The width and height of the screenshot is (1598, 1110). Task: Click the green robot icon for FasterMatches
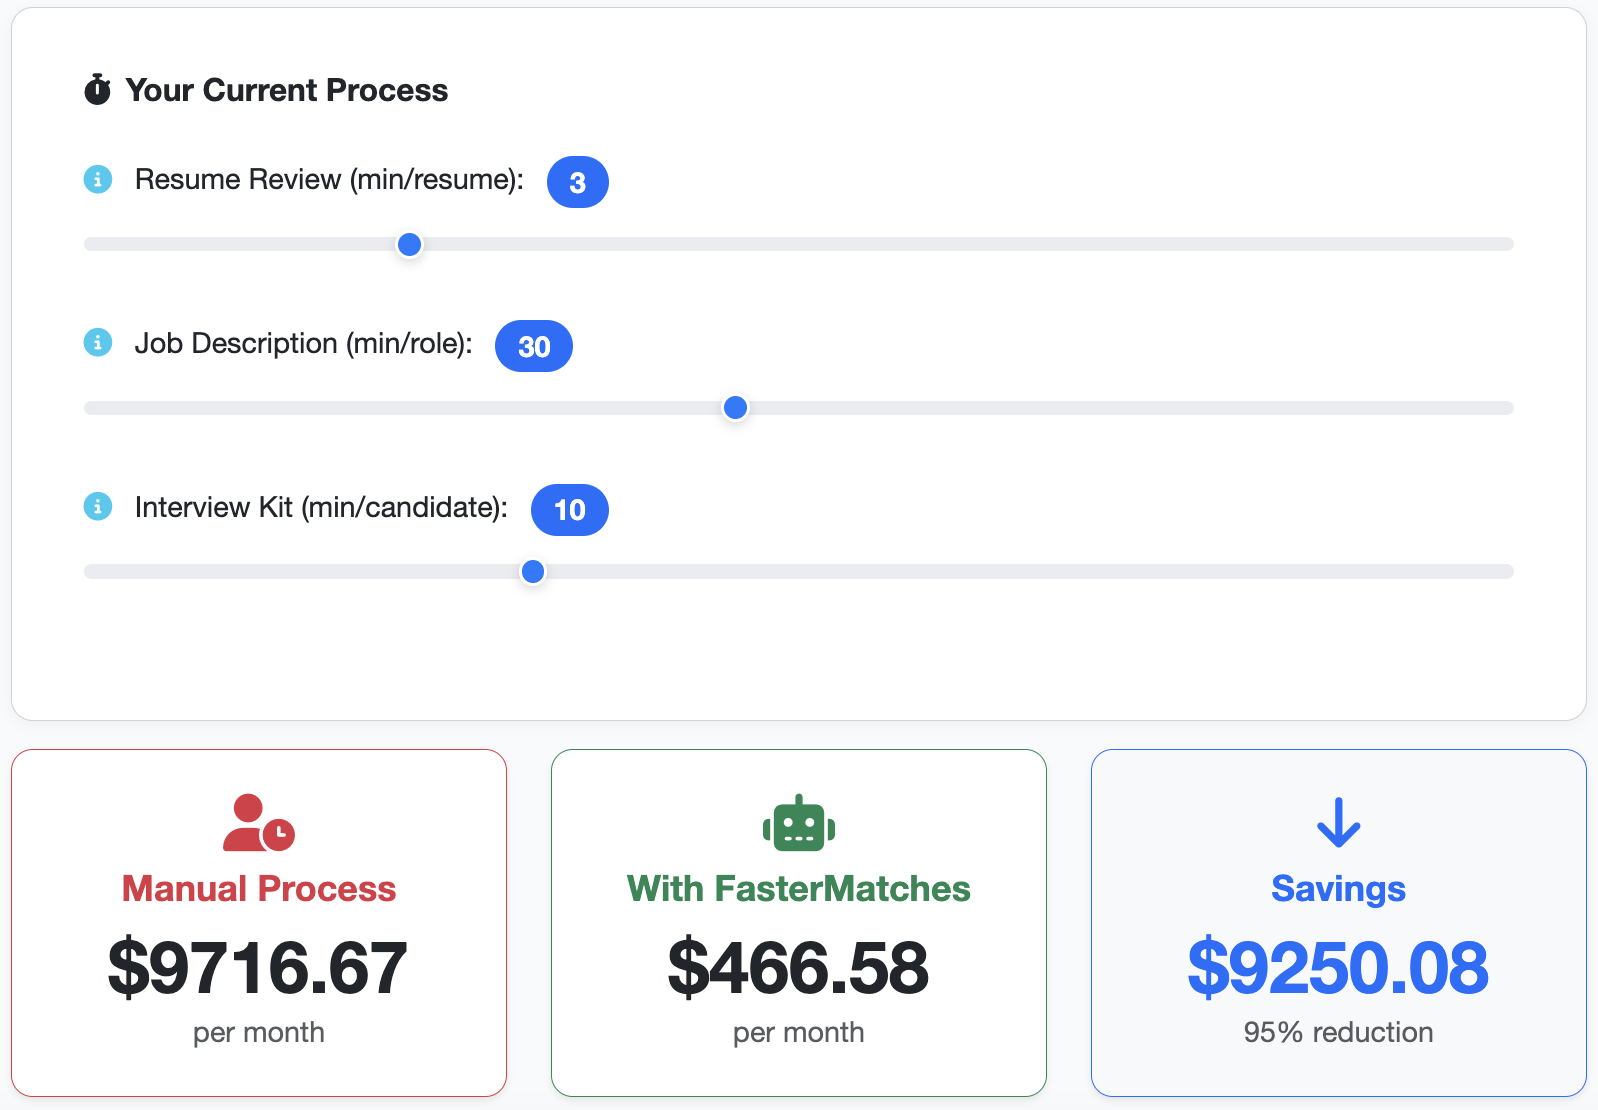[799, 823]
